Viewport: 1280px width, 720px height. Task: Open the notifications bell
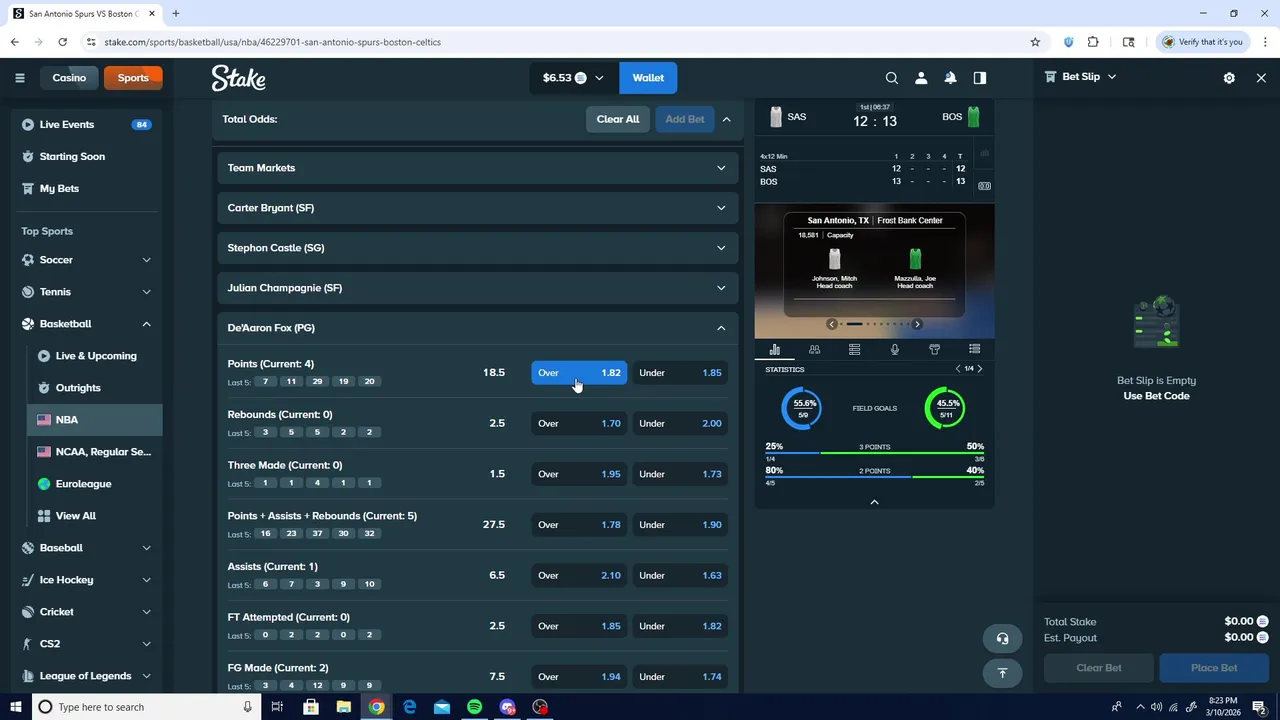click(x=950, y=78)
